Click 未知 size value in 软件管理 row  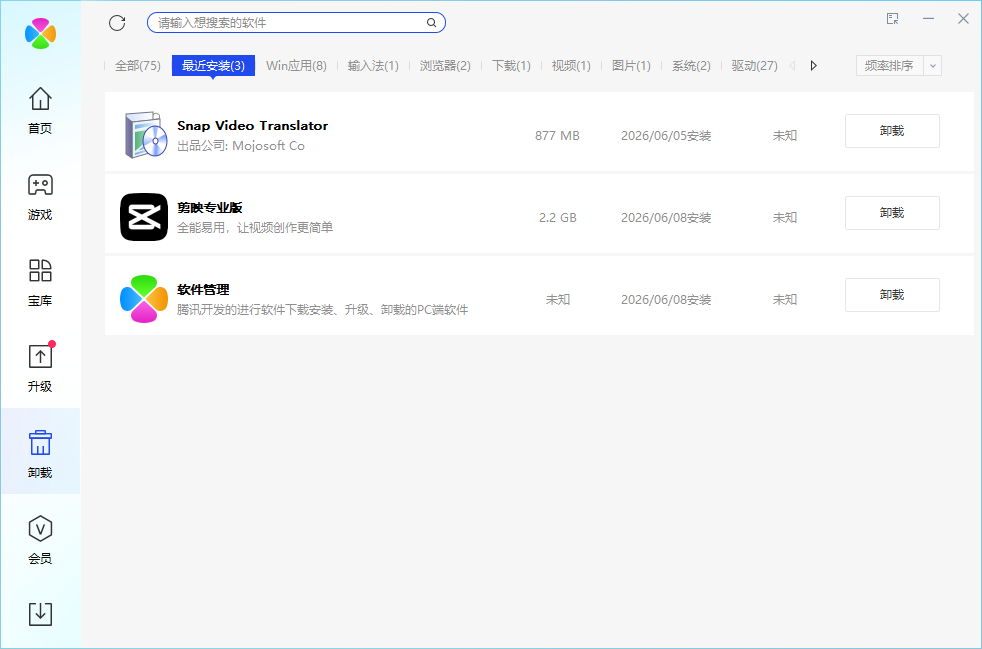tap(557, 299)
